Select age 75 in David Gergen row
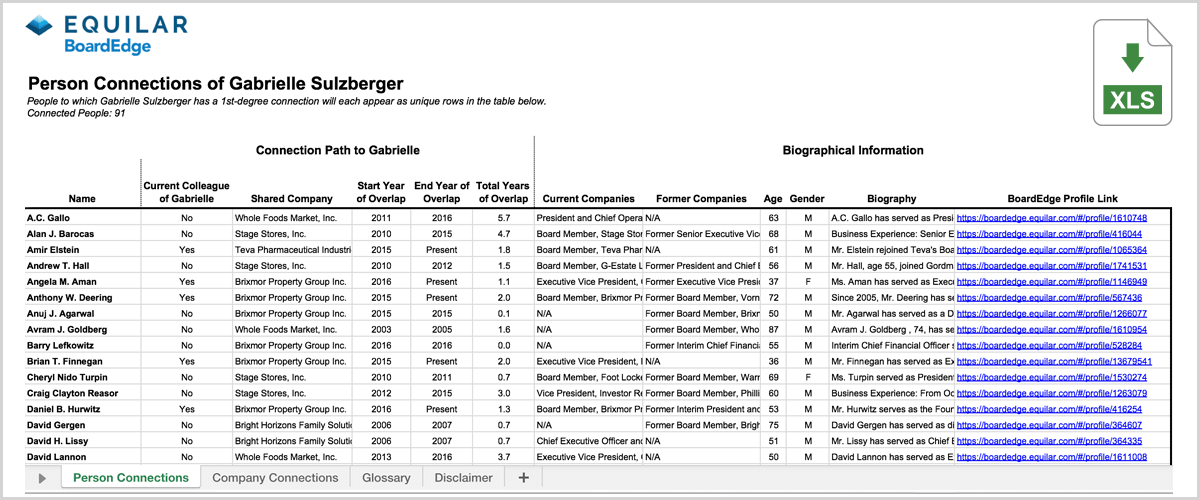 click(773, 425)
